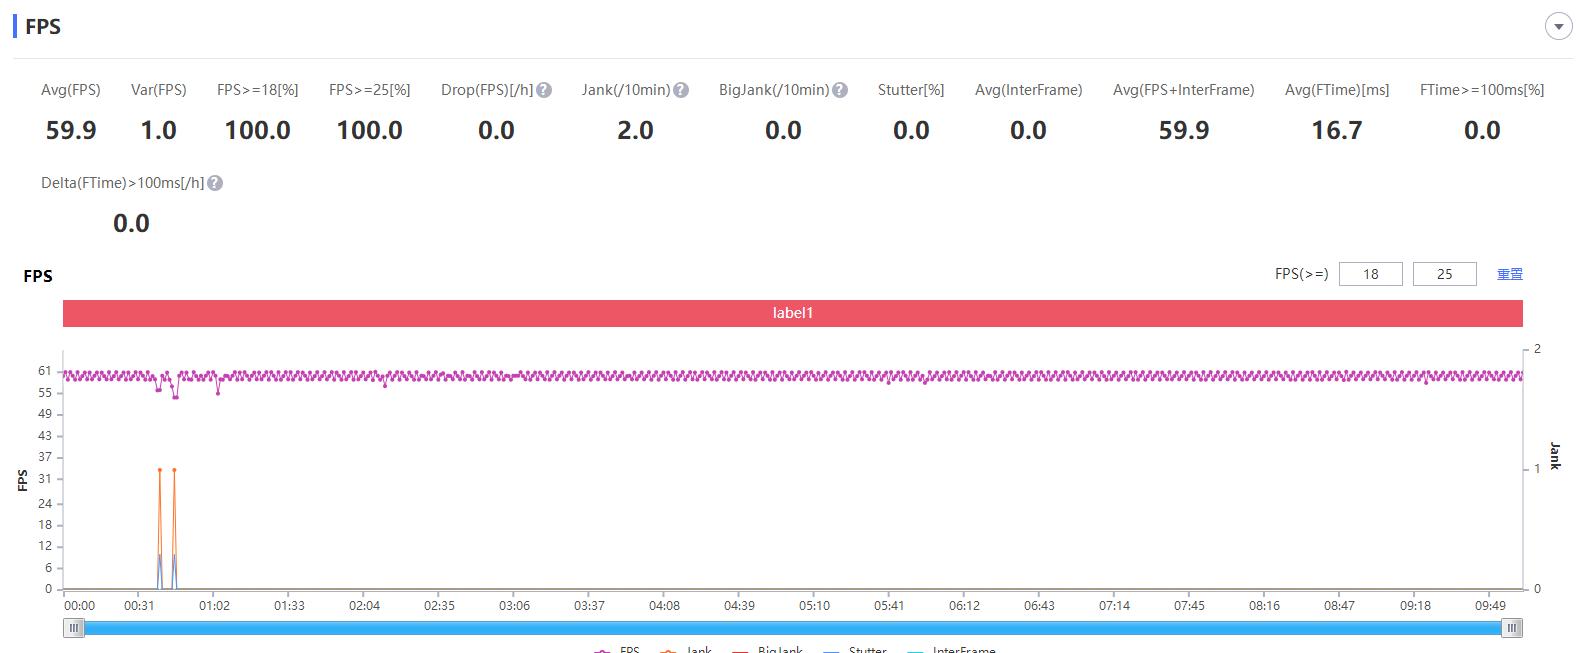Toggle the Jank series in chart legend
The image size is (1578, 653).
click(686, 649)
